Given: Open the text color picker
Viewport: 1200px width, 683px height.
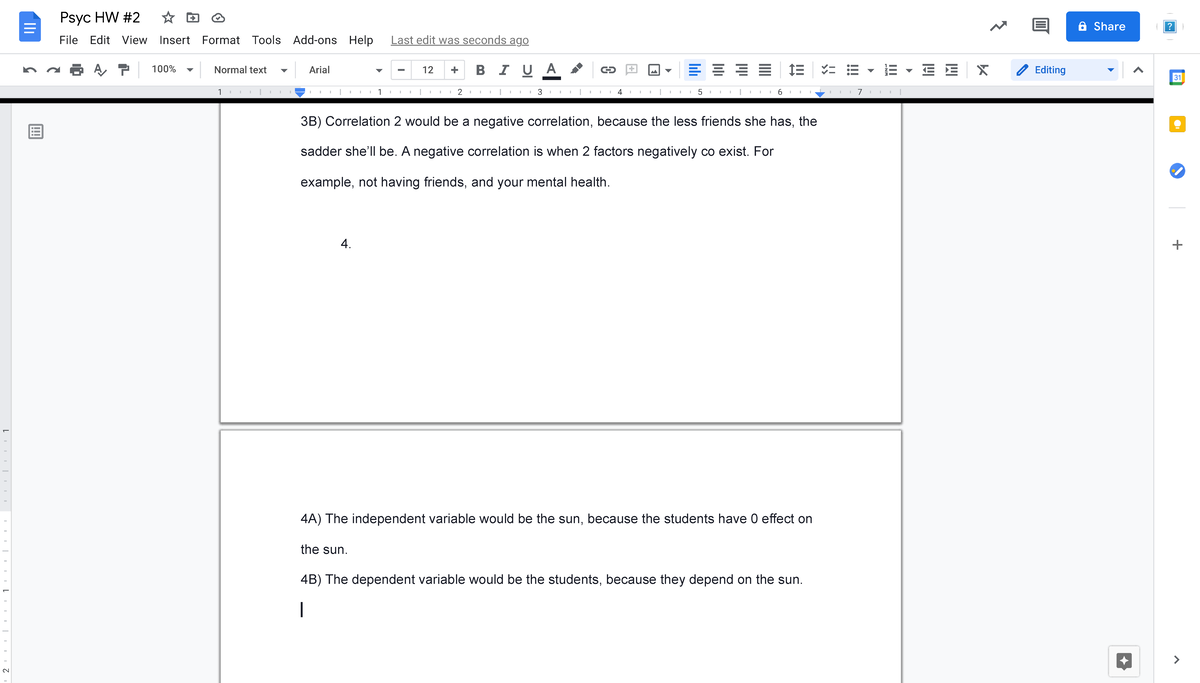Looking at the screenshot, I should [x=550, y=69].
